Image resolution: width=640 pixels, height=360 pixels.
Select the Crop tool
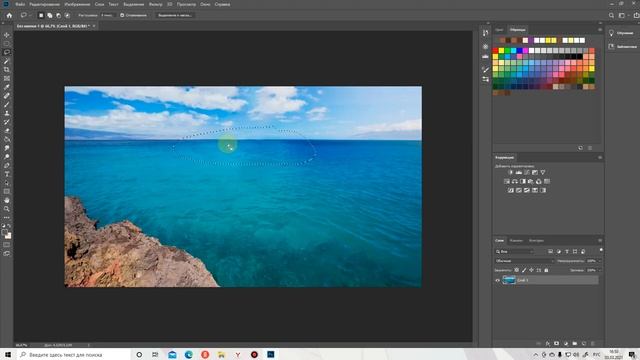tap(7, 70)
